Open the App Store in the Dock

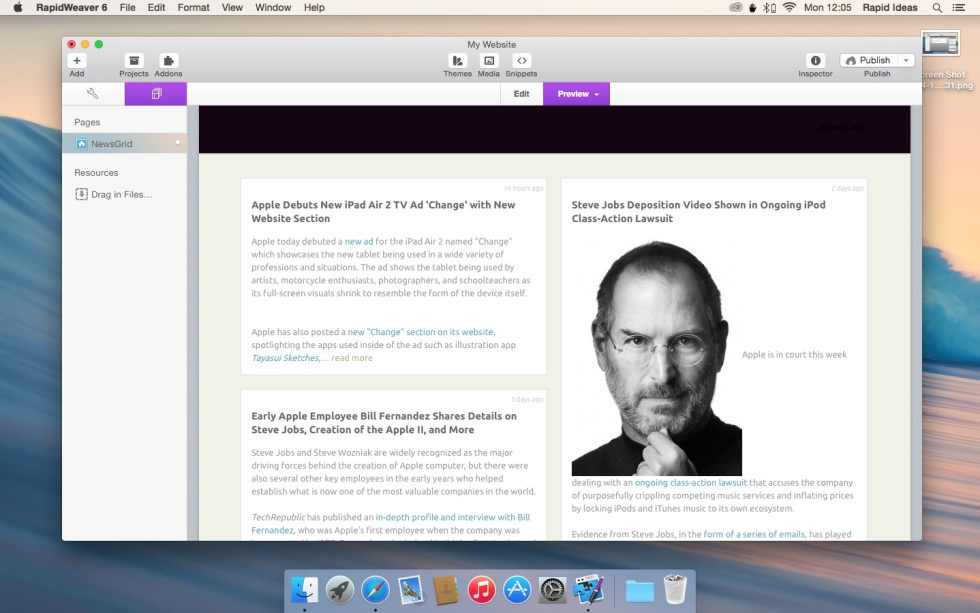pyautogui.click(x=517, y=589)
